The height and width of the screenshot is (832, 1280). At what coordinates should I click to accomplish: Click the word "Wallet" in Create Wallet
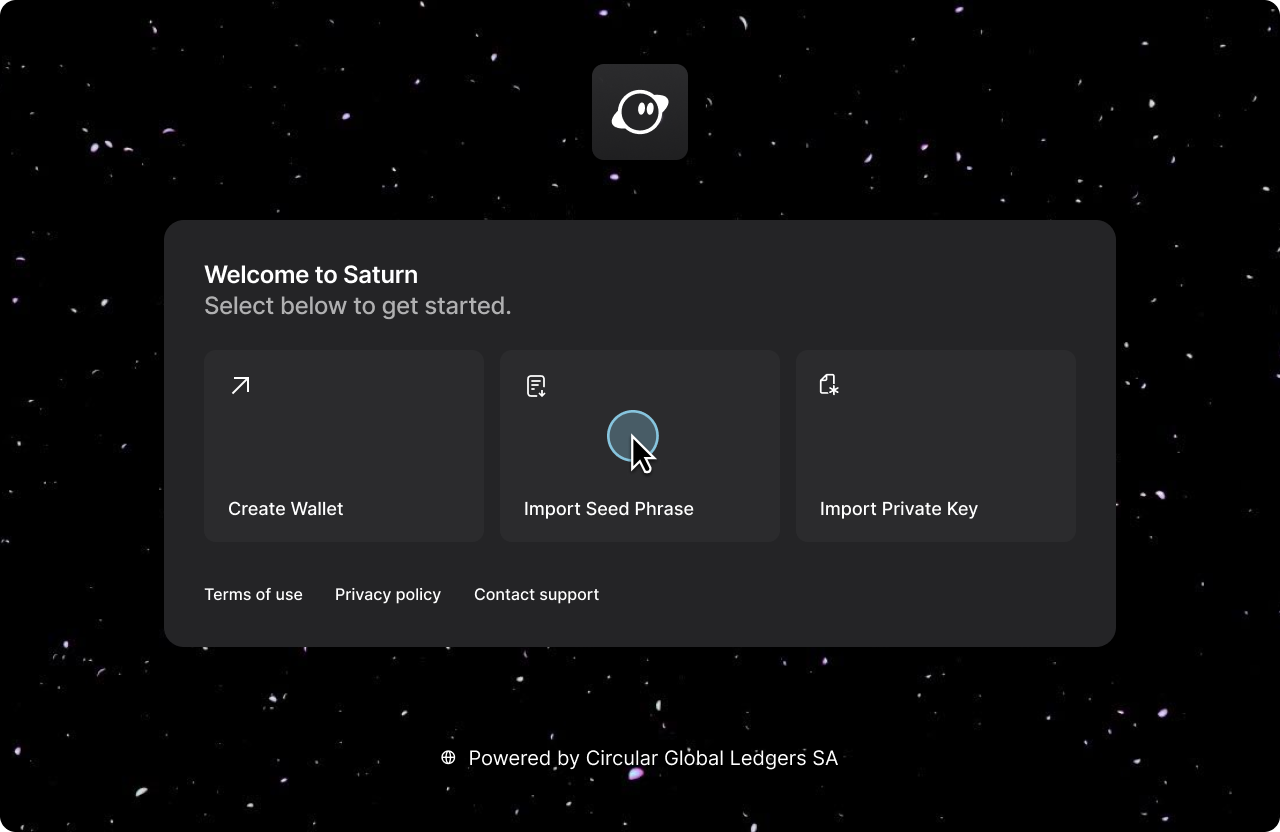(314, 509)
